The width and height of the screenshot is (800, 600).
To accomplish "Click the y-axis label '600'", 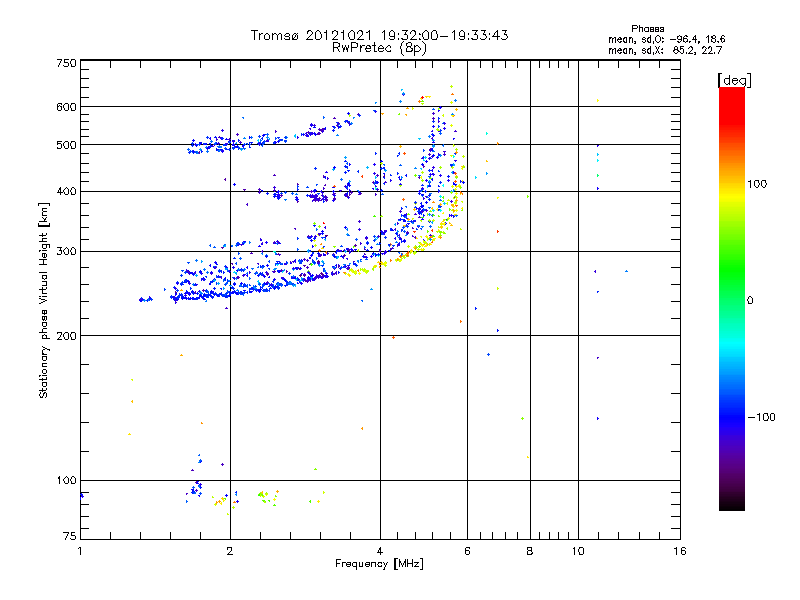I will point(66,107).
